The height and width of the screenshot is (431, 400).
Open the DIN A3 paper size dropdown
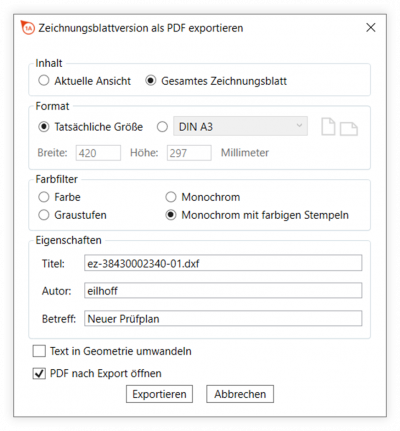tap(240, 126)
